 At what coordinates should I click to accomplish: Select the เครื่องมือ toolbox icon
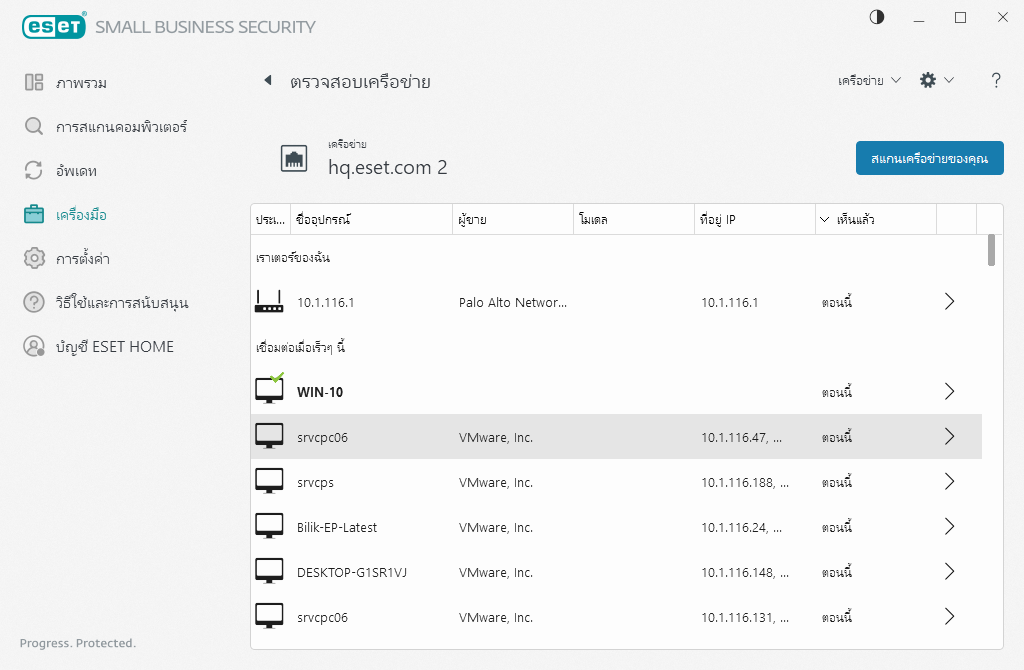click(x=34, y=215)
